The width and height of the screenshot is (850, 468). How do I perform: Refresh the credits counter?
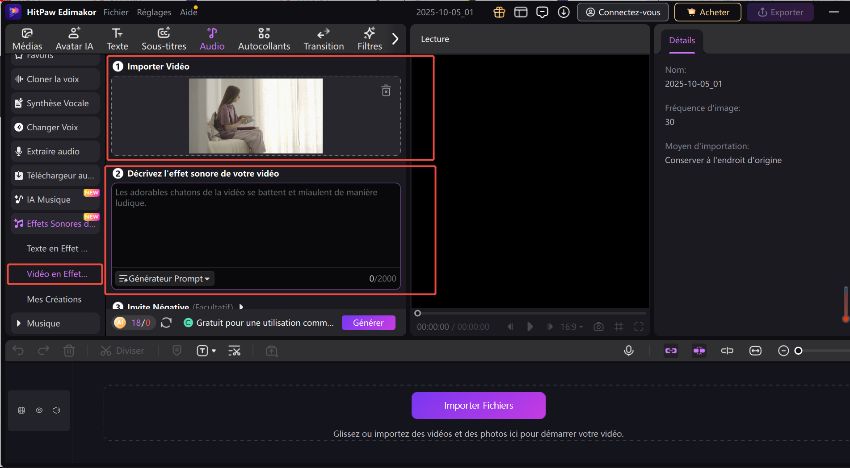click(166, 323)
